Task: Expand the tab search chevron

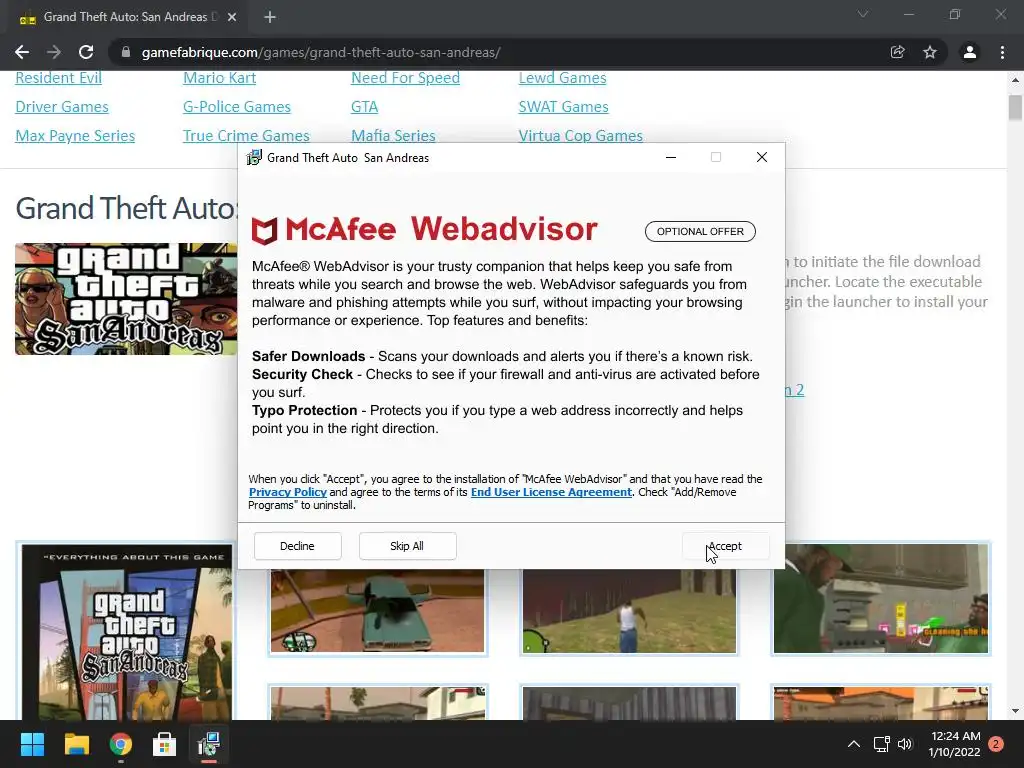Action: [863, 14]
